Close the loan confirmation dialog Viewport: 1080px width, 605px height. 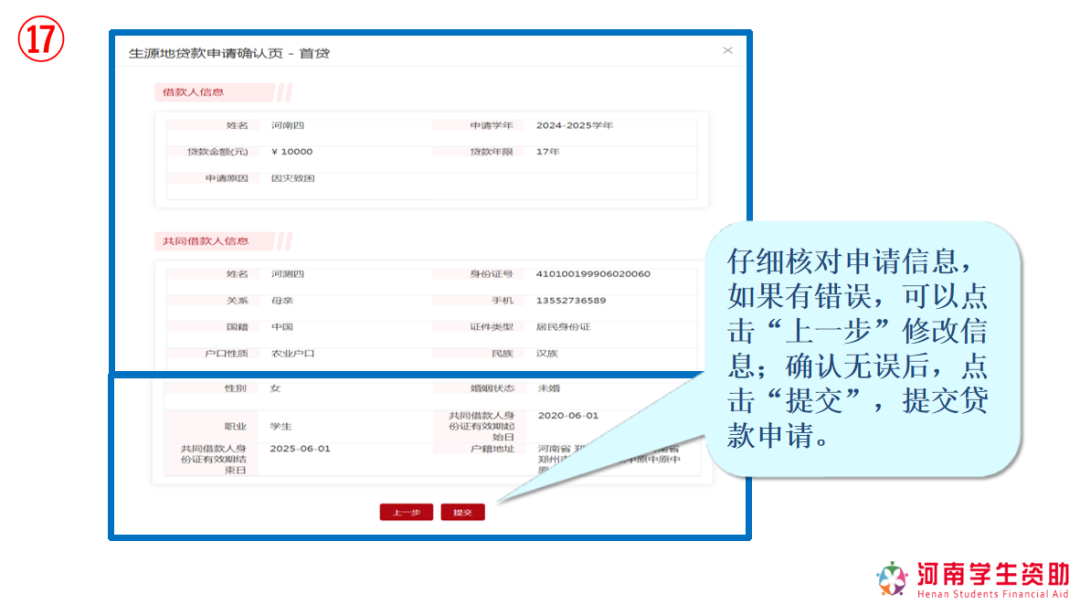(727, 50)
